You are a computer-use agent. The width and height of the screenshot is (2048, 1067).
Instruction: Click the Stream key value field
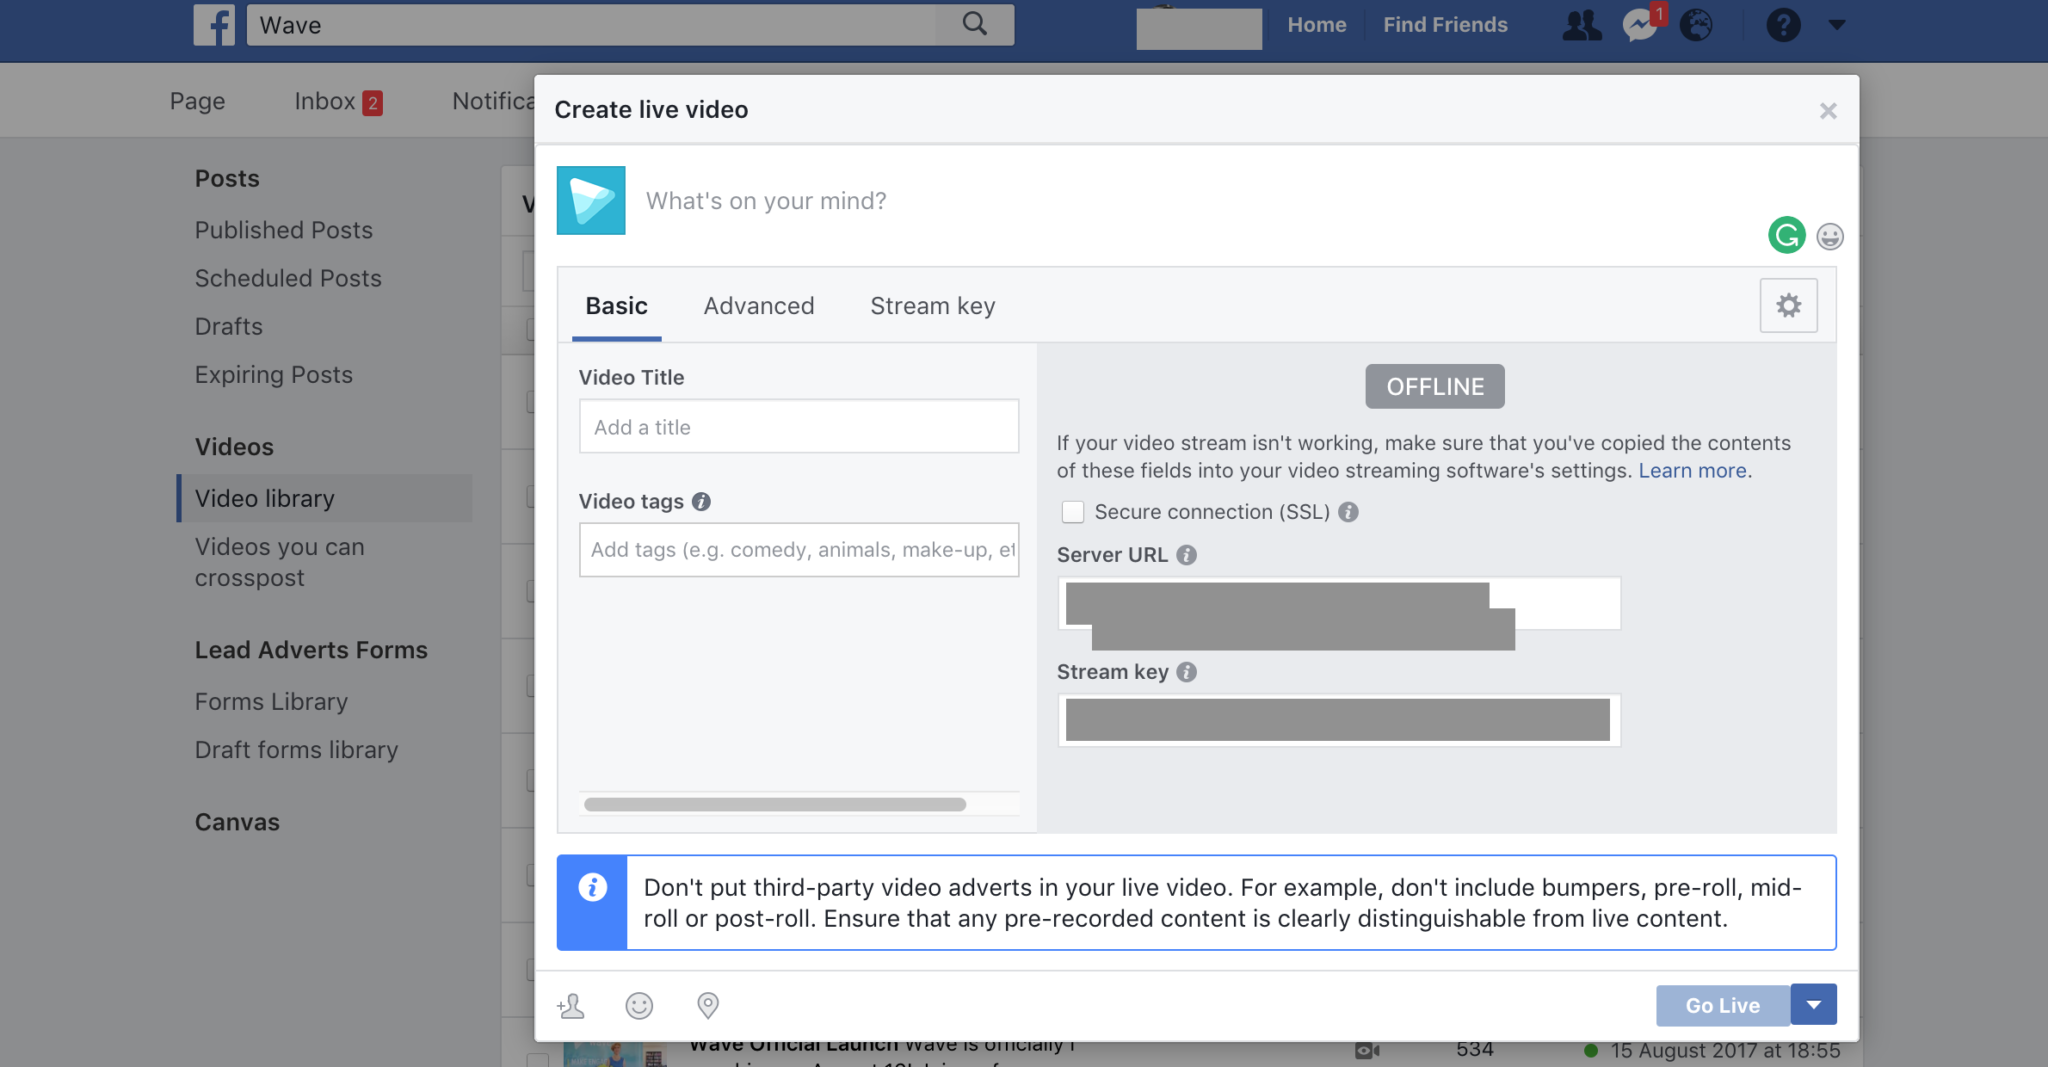[1339, 720]
